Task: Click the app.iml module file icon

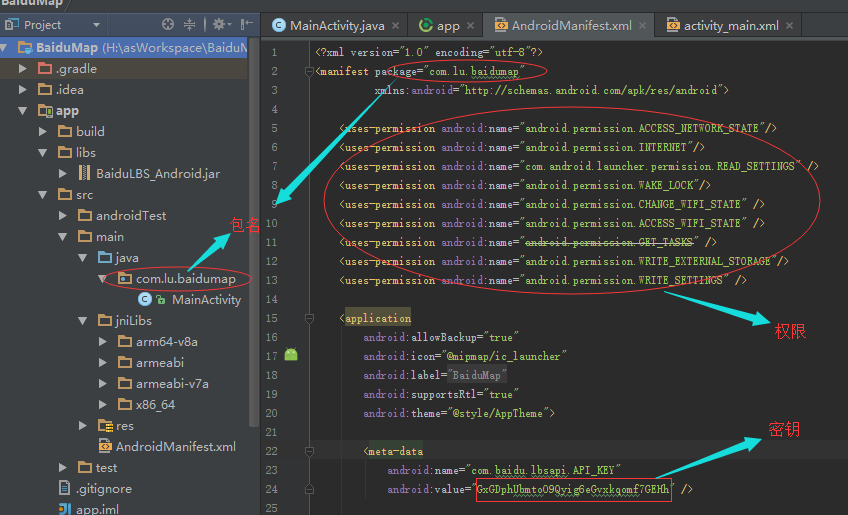Action: (64, 509)
